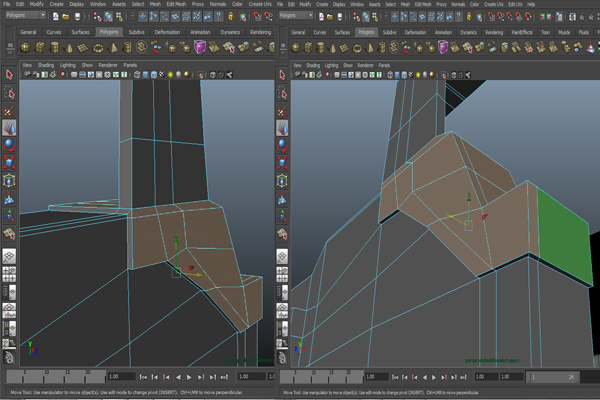Viewport: 600px width, 400px height.
Task: Click polygon cone icon in left window shelf
Action: 69,47
